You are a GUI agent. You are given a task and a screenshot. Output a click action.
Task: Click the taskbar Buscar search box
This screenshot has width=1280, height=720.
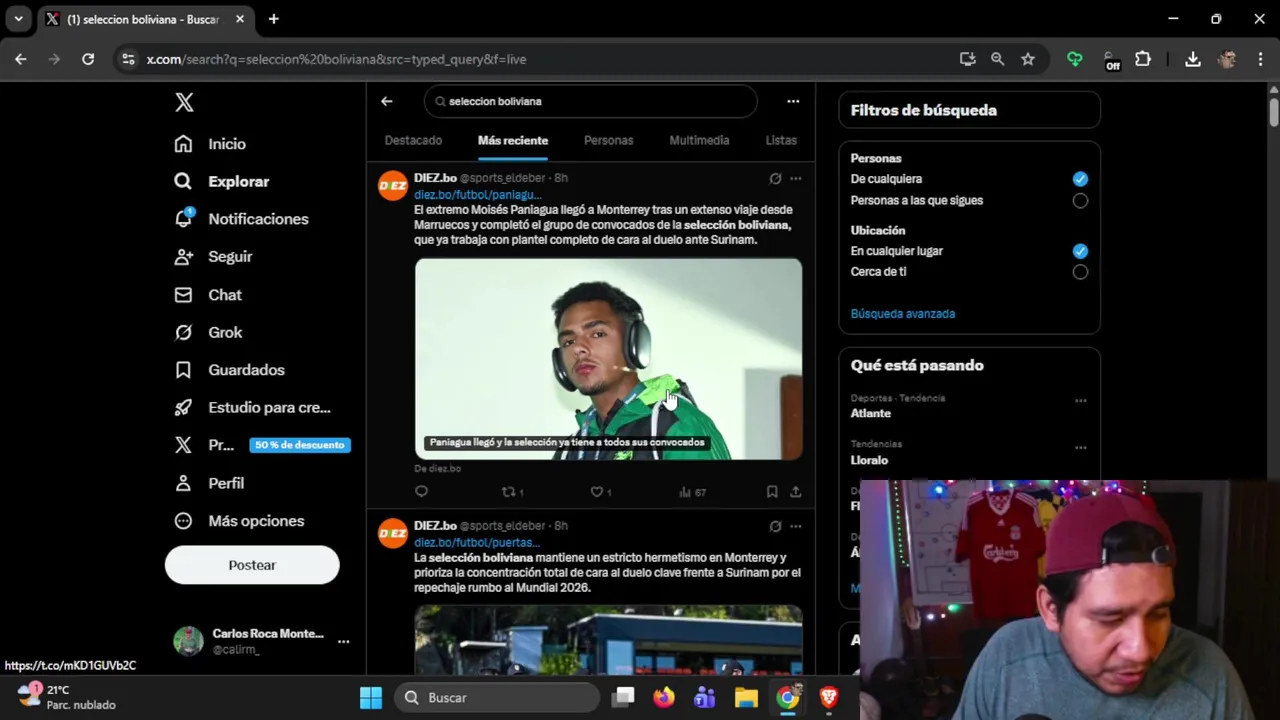click(x=497, y=698)
